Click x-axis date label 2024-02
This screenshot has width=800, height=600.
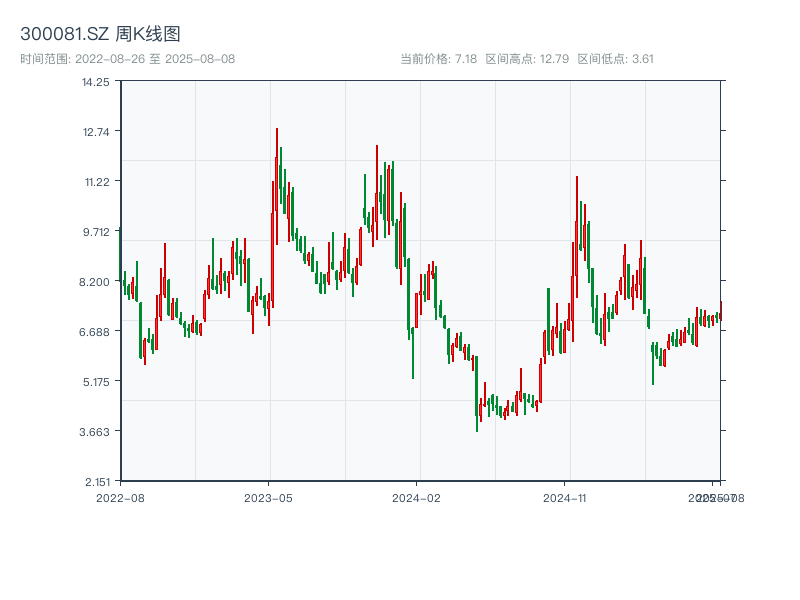[x=416, y=498]
